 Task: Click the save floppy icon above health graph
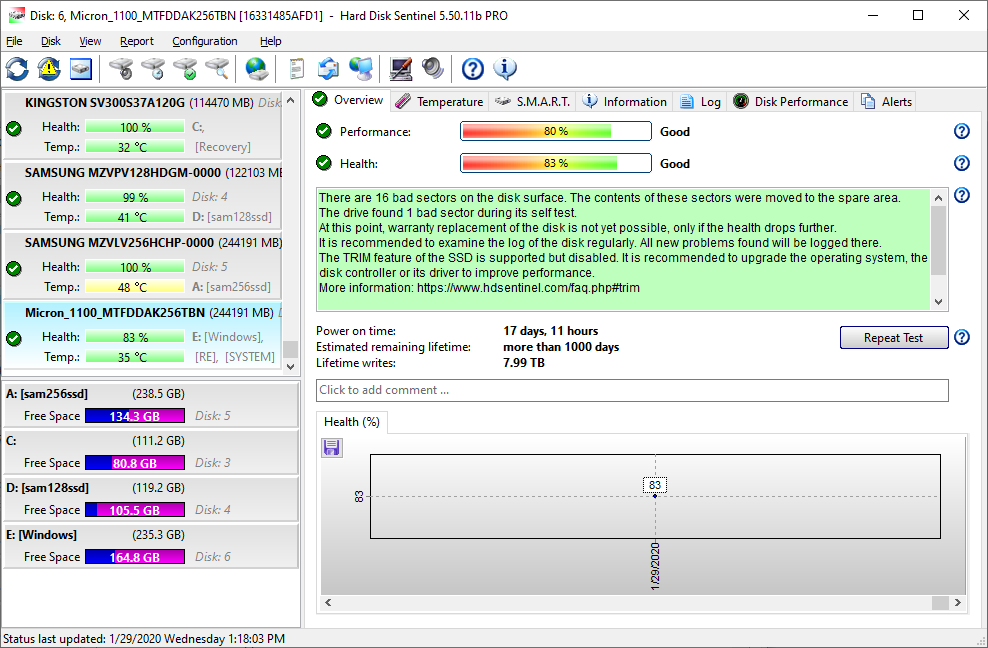pyautogui.click(x=331, y=448)
